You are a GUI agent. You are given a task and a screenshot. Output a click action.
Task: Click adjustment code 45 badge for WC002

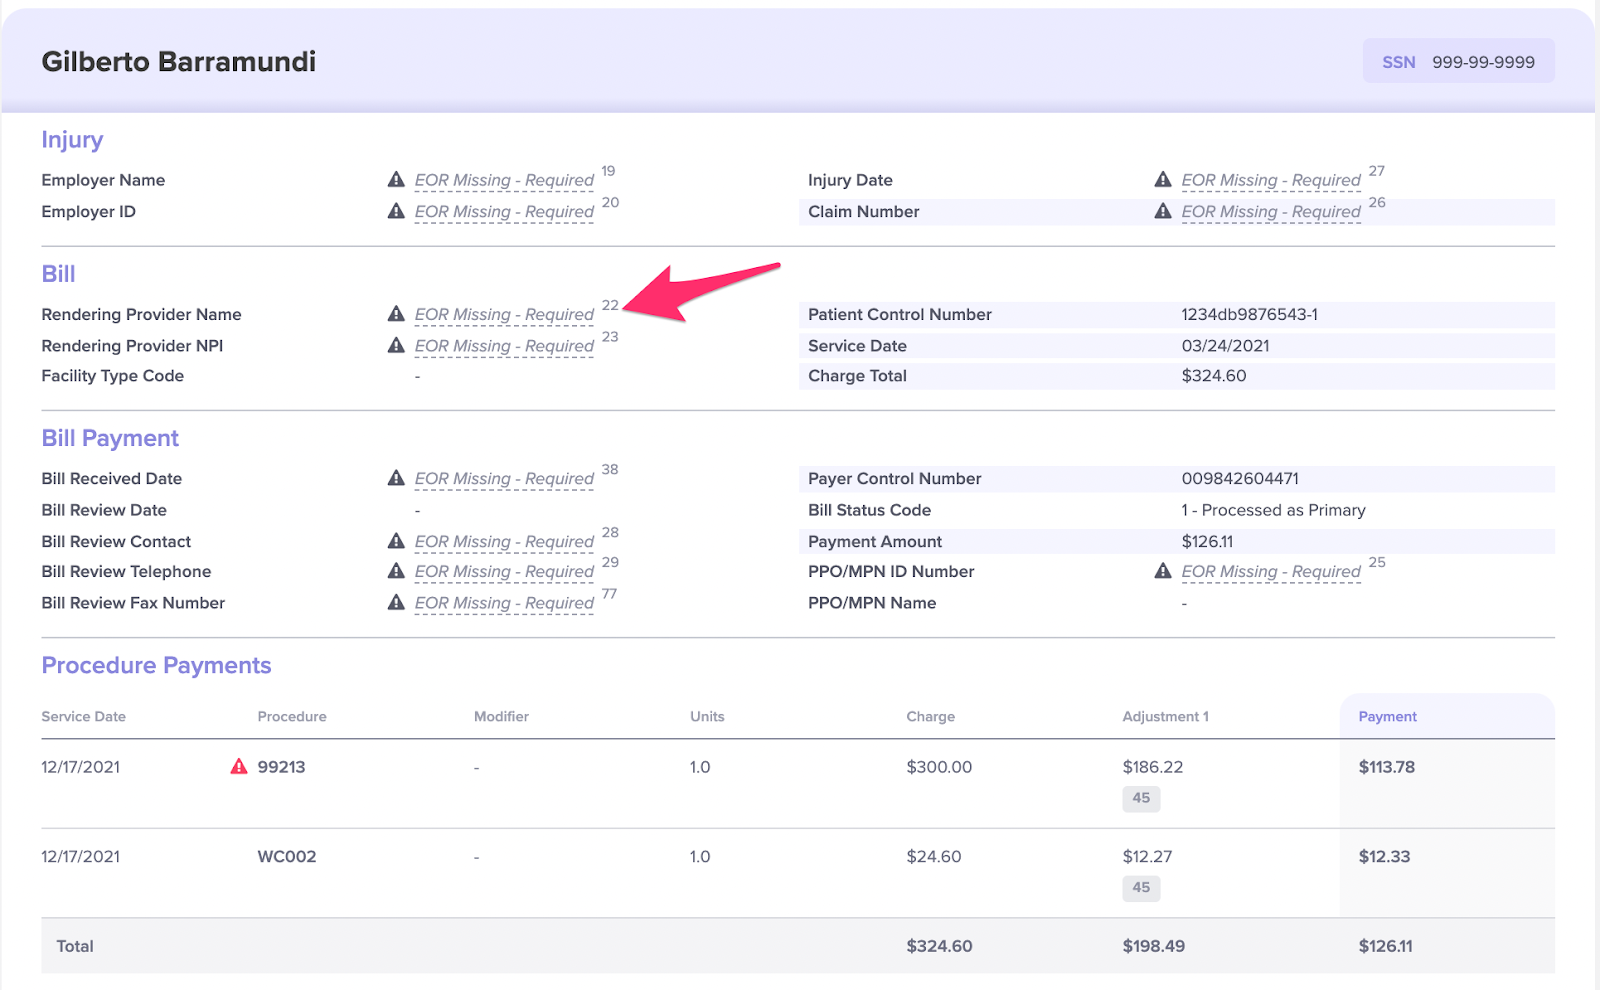click(1141, 888)
